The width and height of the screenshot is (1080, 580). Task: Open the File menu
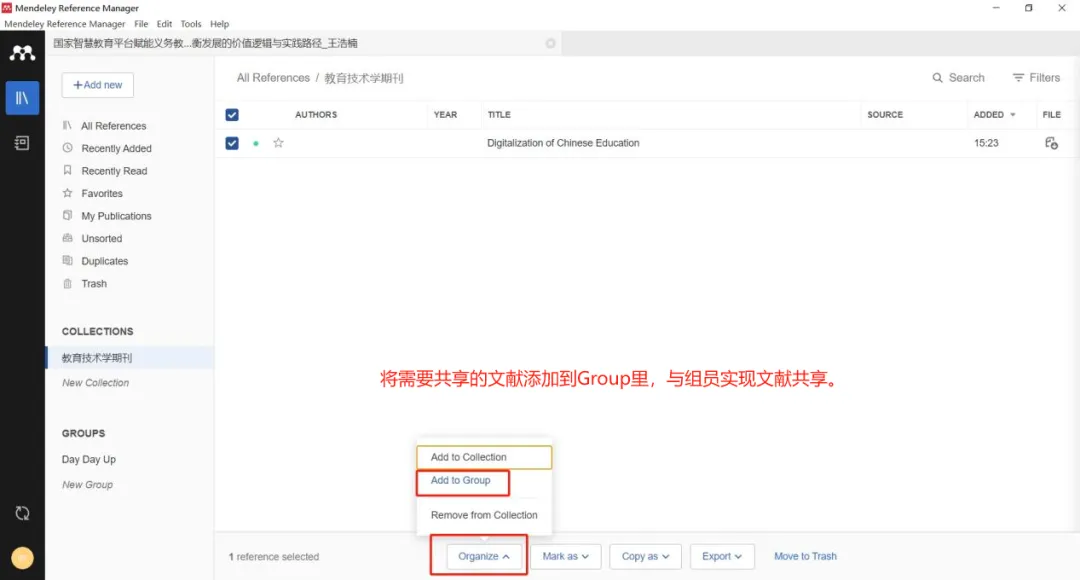141,24
